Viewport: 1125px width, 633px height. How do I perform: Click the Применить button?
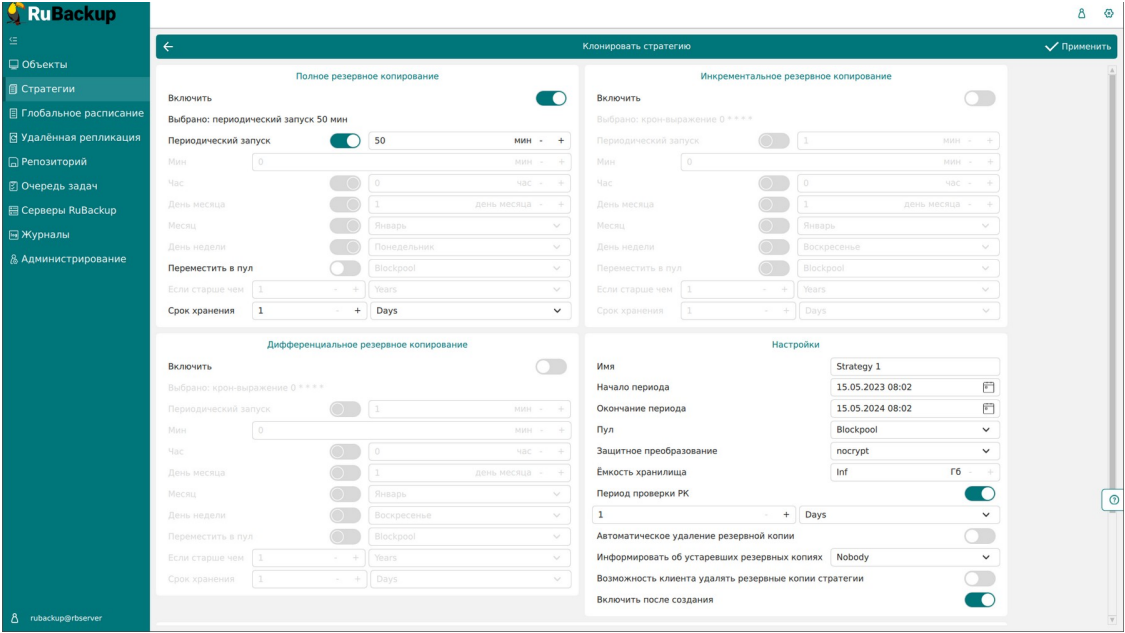(x=1078, y=47)
